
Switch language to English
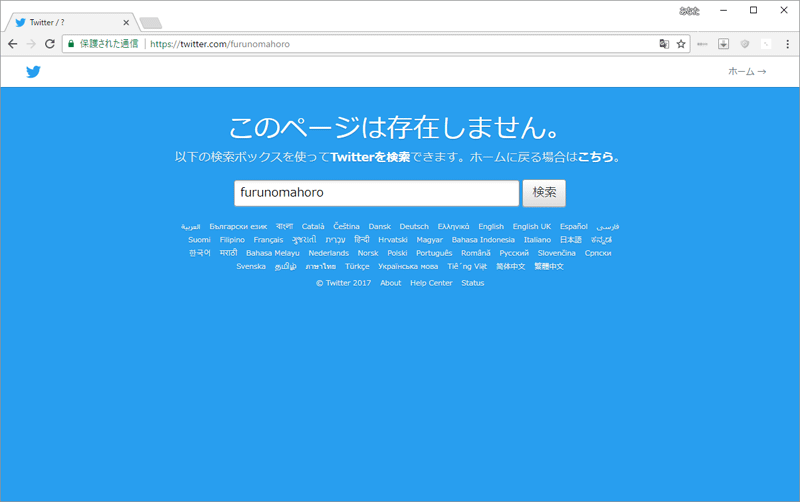tap(491, 227)
